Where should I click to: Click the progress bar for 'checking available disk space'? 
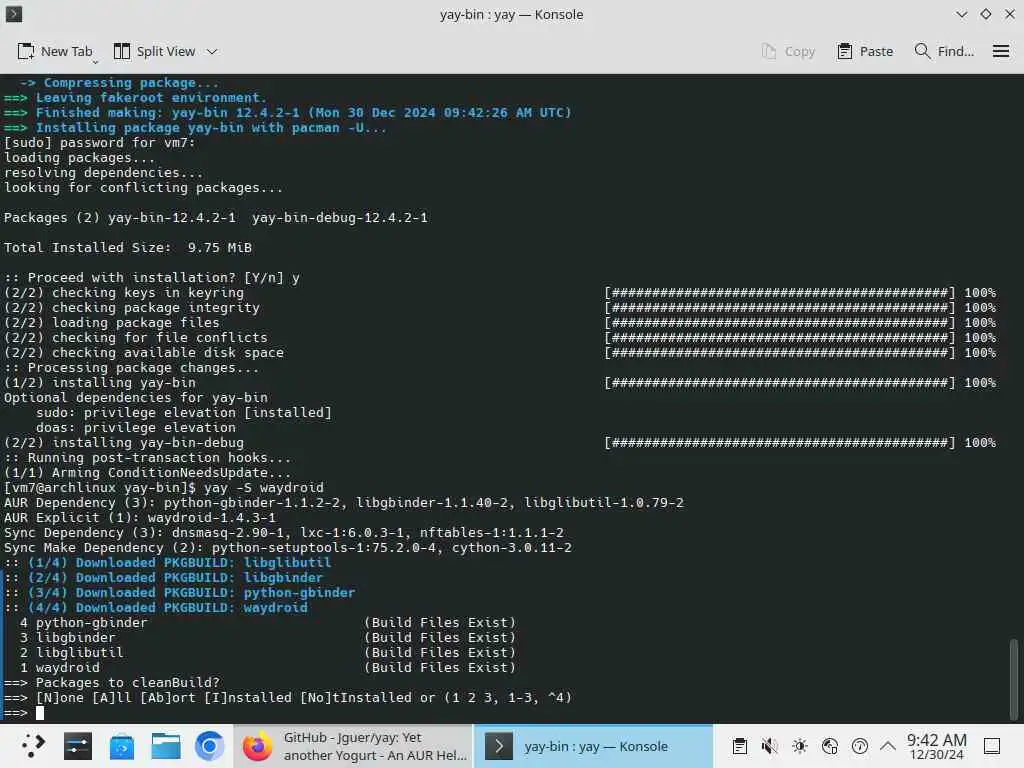click(780, 353)
